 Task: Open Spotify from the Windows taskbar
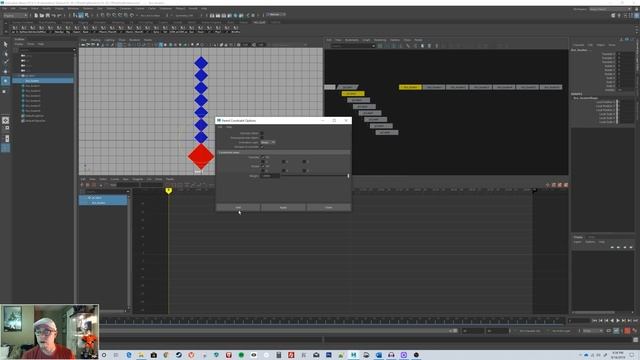241,355
